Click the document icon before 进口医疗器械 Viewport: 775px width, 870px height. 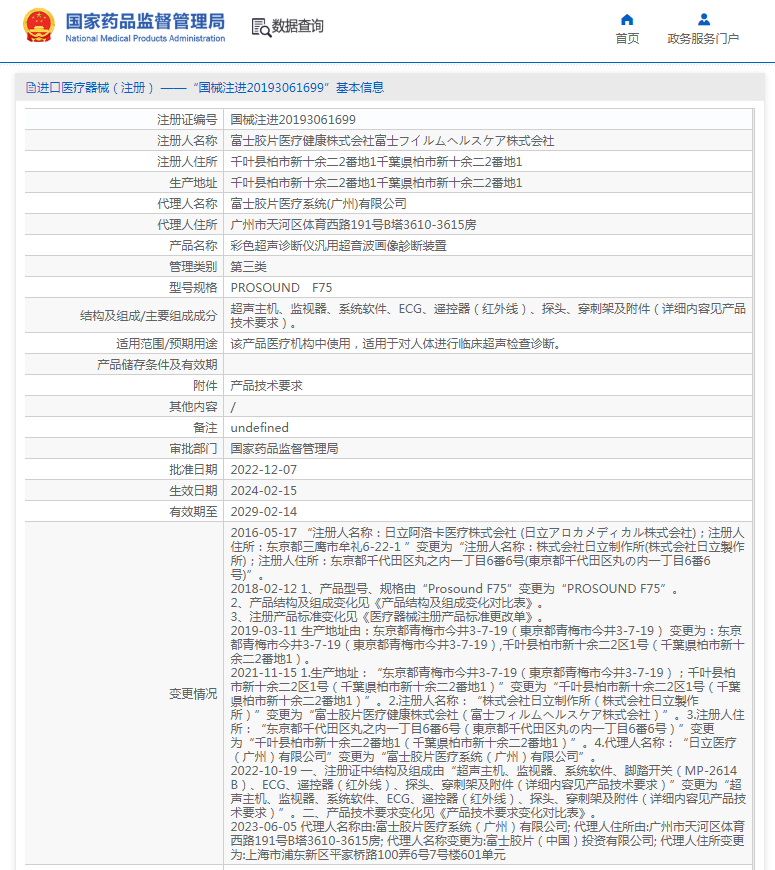click(31, 88)
